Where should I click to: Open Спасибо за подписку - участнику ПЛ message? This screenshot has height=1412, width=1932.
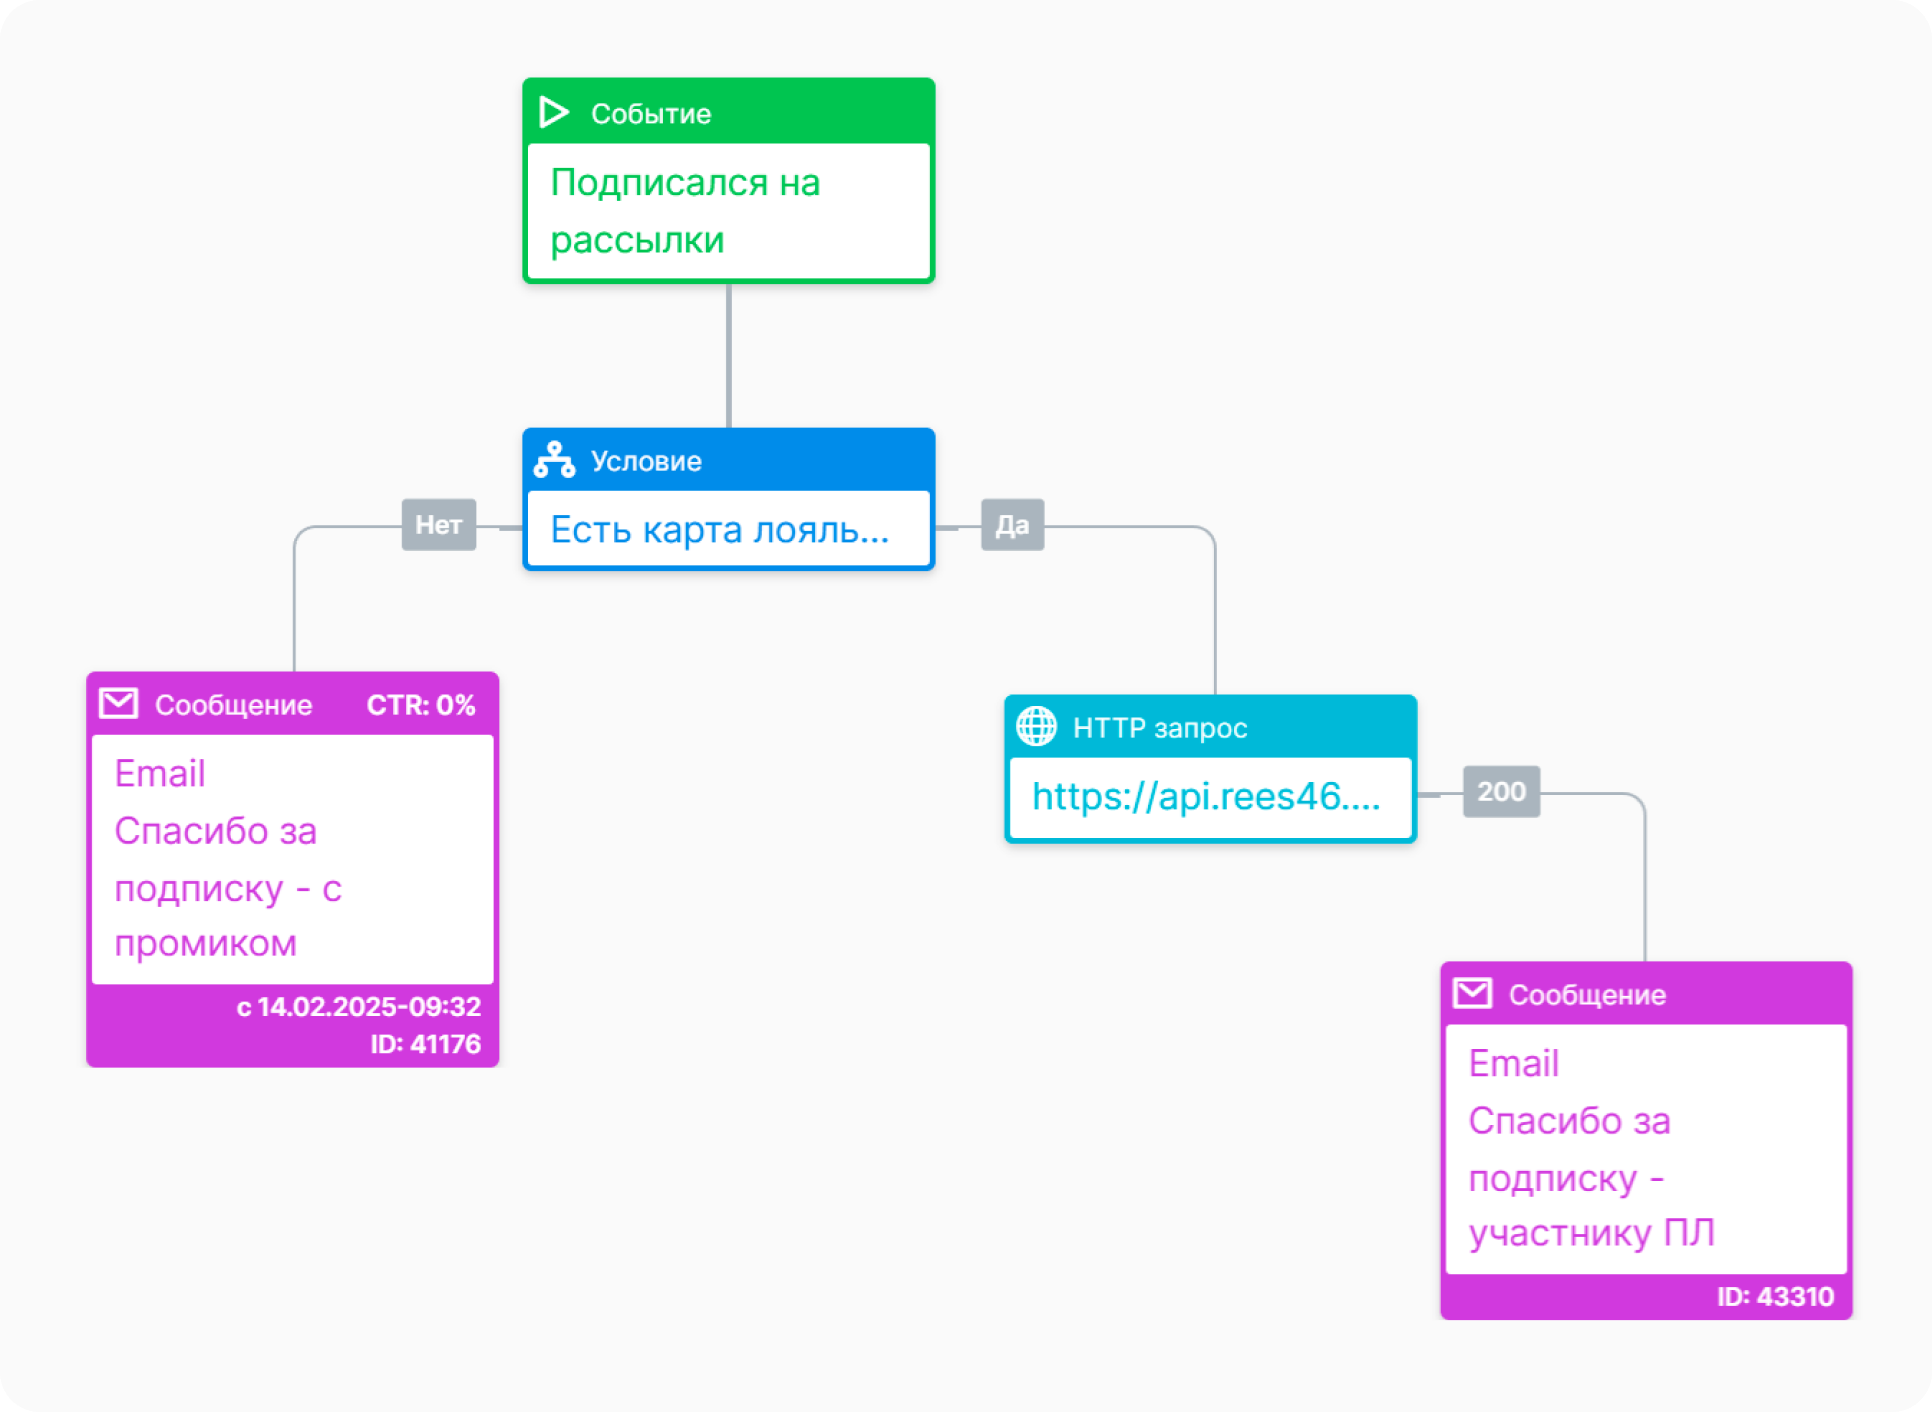(1646, 1148)
